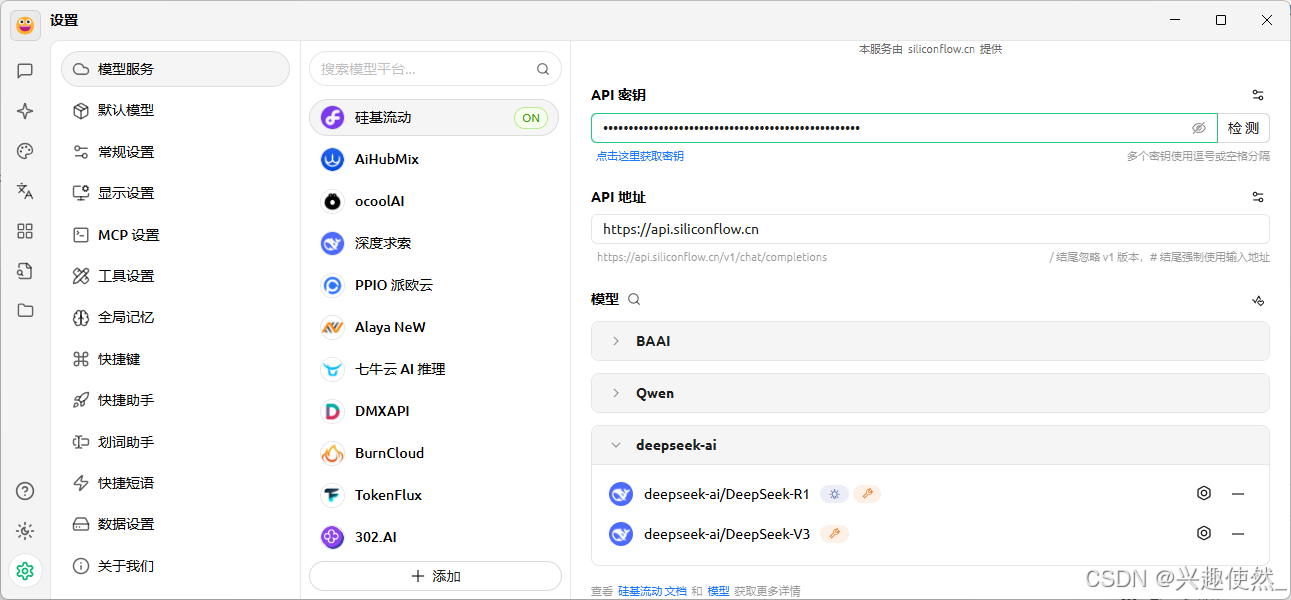
Task: Select MCP 设置 settings menu
Action: (x=175, y=235)
